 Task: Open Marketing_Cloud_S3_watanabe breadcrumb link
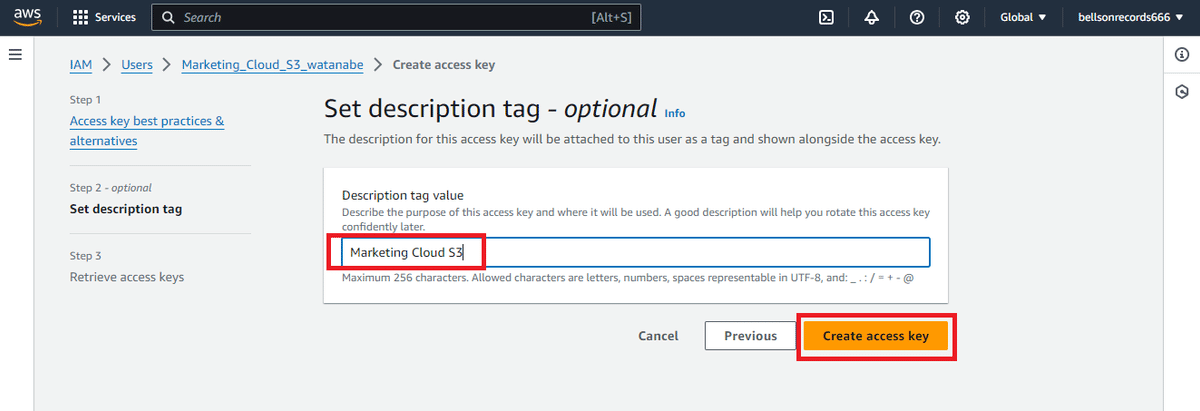(x=273, y=64)
